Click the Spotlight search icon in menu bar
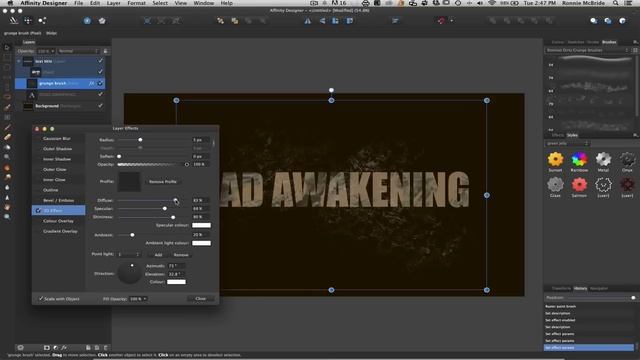Image resolution: width=640 pixels, height=360 pixels. 616,3
